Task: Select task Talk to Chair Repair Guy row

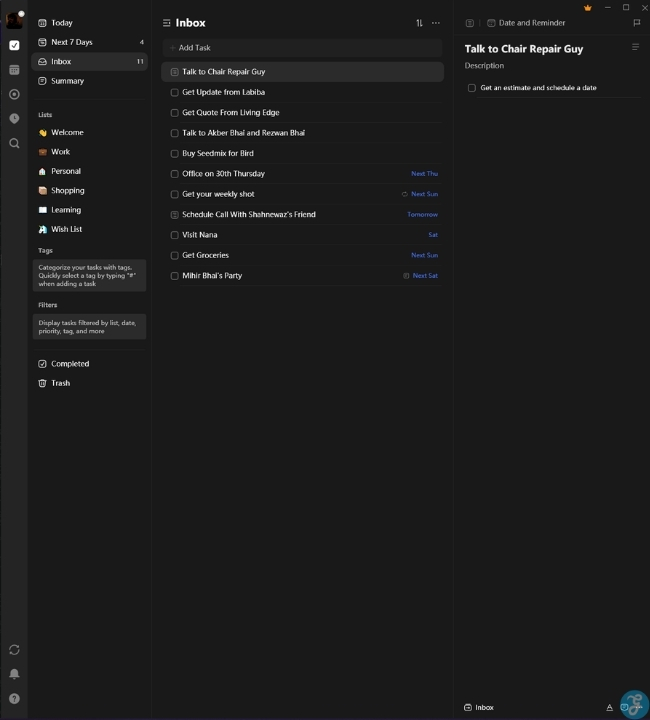Action: [303, 72]
